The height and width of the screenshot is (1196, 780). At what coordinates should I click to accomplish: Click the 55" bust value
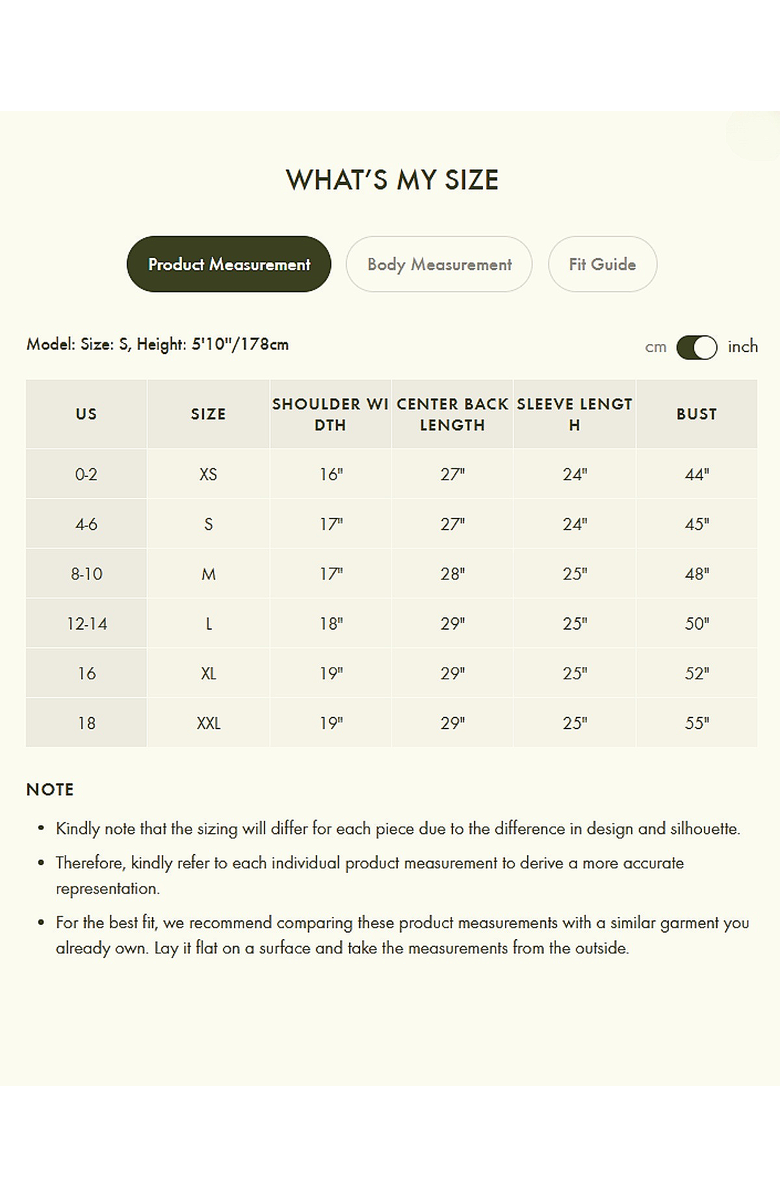coord(697,723)
